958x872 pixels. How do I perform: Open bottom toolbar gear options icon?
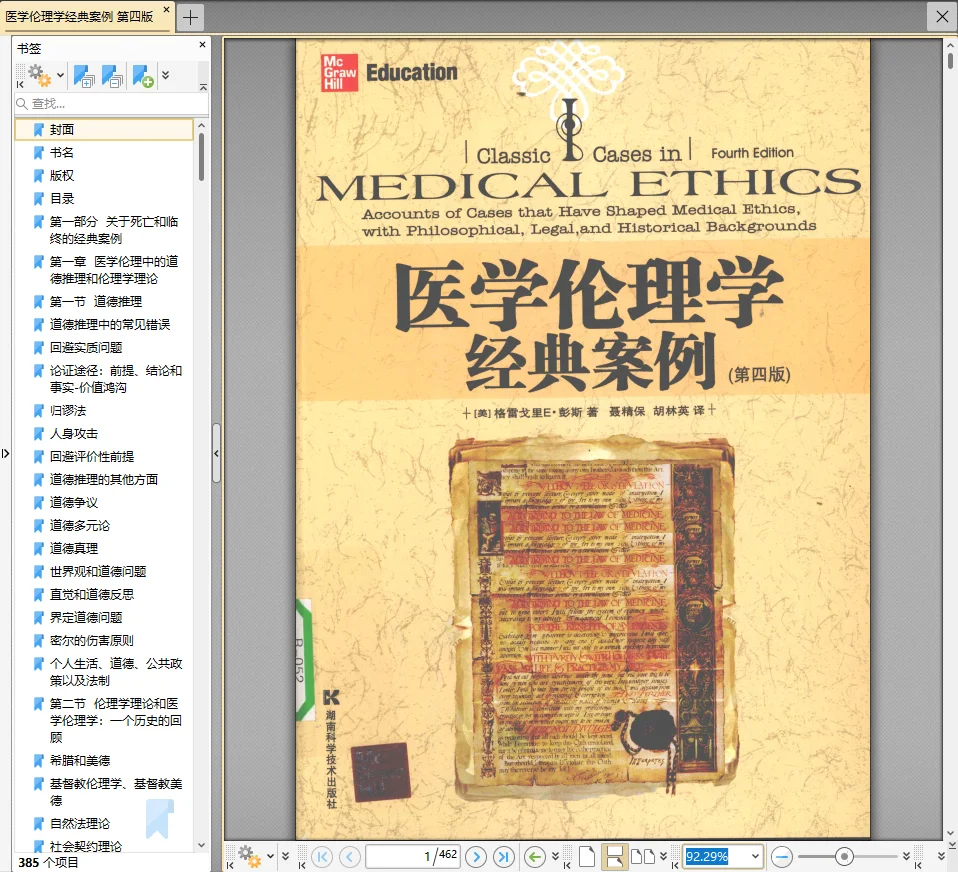pos(250,856)
